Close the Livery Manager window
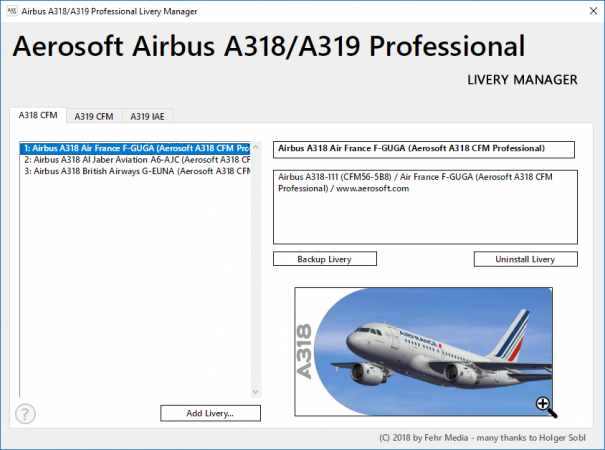The image size is (605, 450). [593, 11]
